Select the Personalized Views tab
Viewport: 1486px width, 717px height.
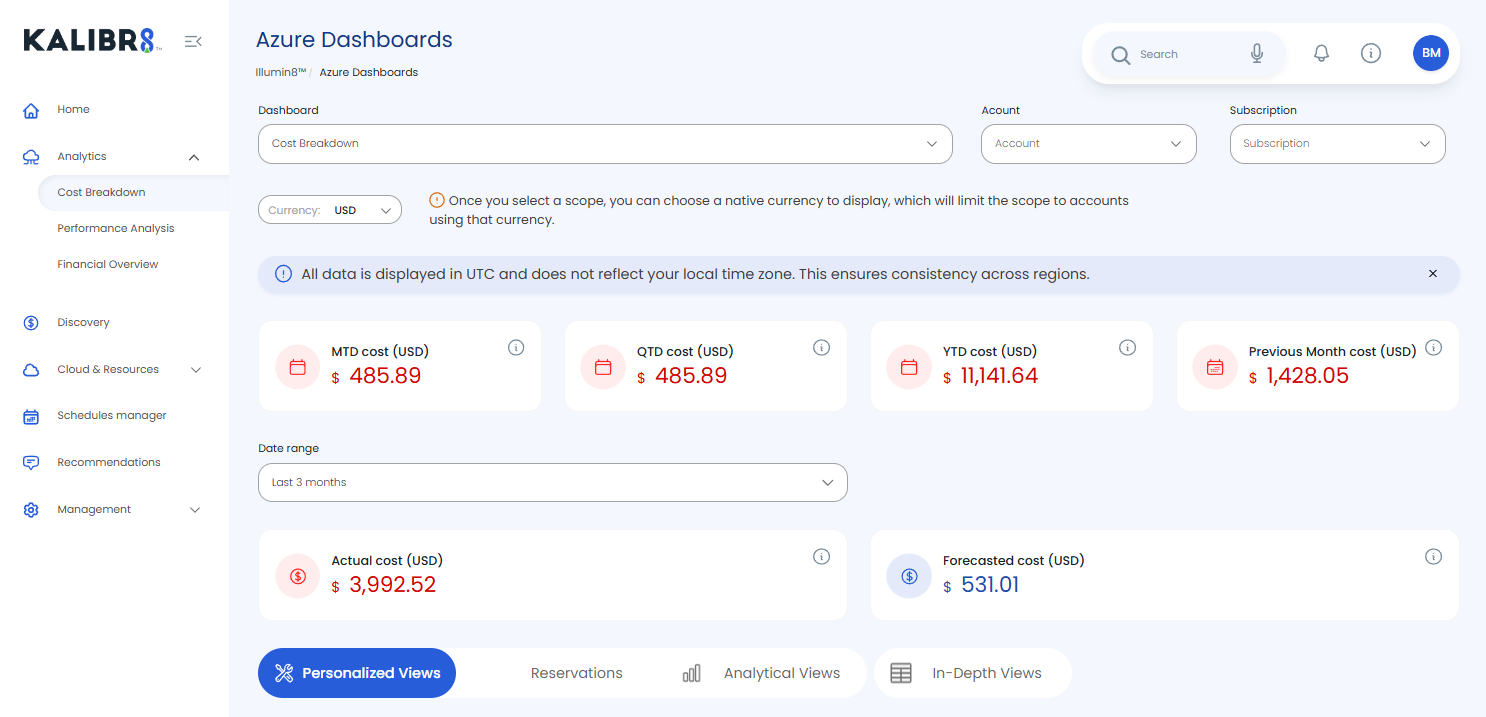tap(357, 673)
